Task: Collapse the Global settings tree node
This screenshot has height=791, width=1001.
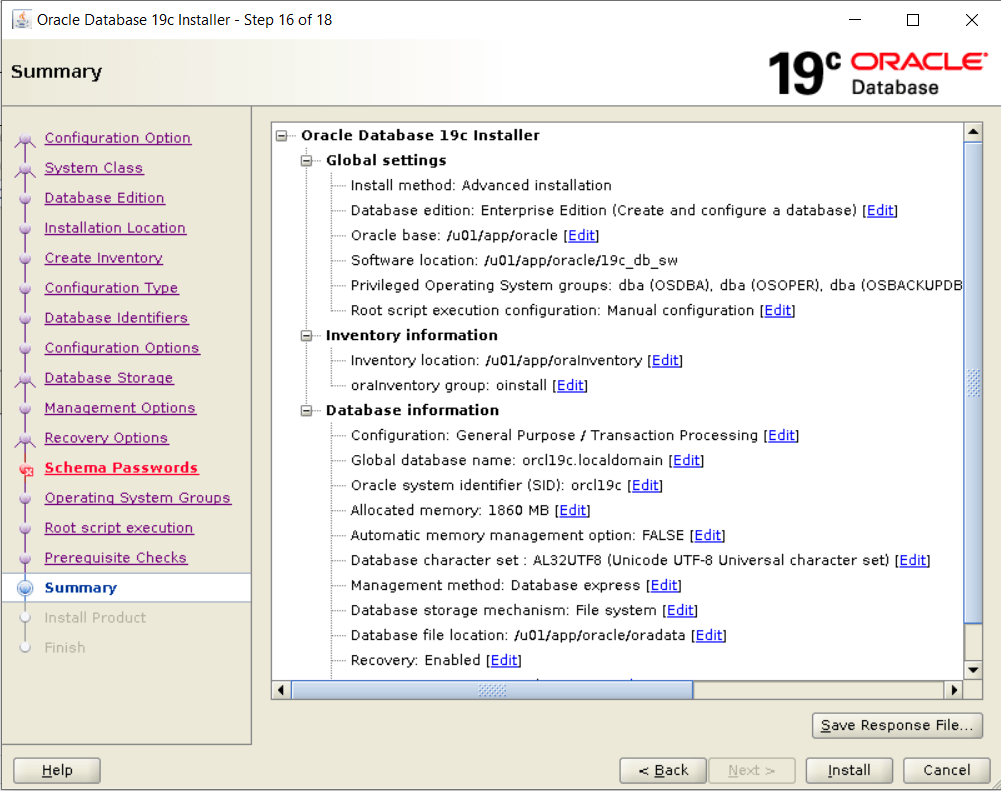Action: (307, 161)
